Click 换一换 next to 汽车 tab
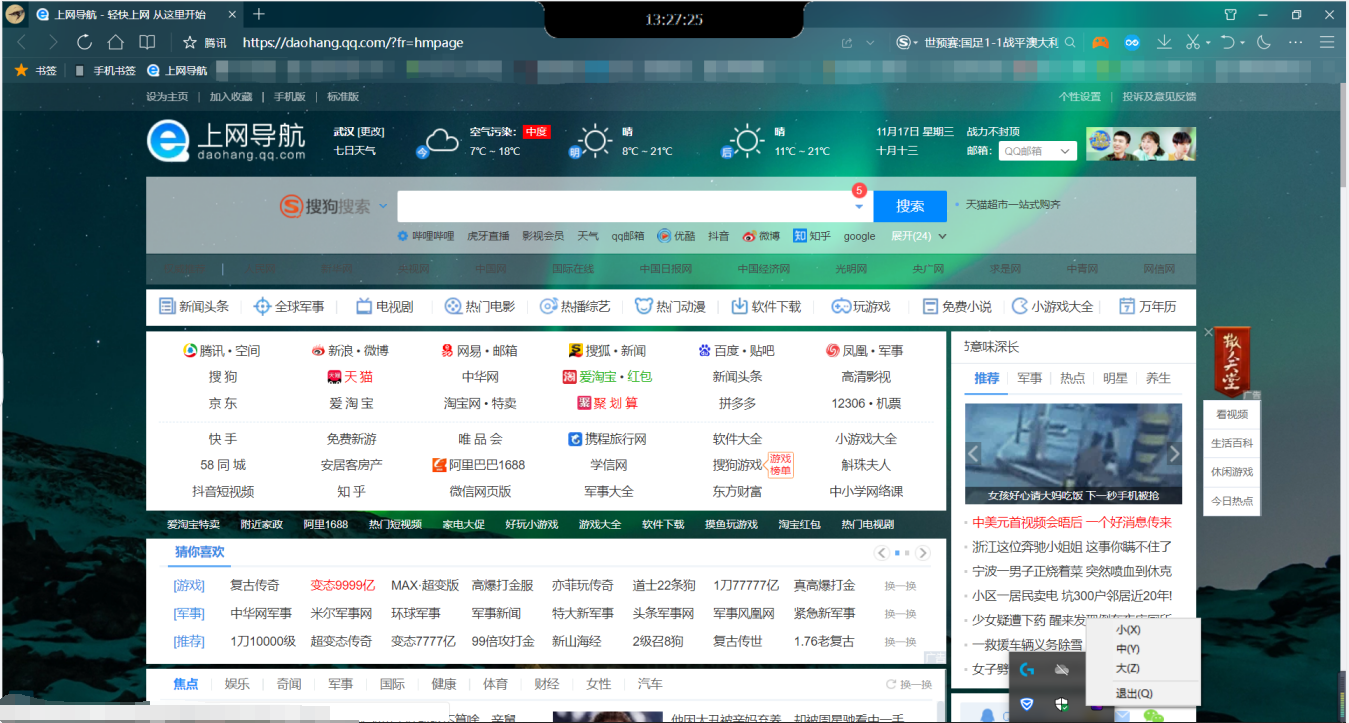 (909, 684)
